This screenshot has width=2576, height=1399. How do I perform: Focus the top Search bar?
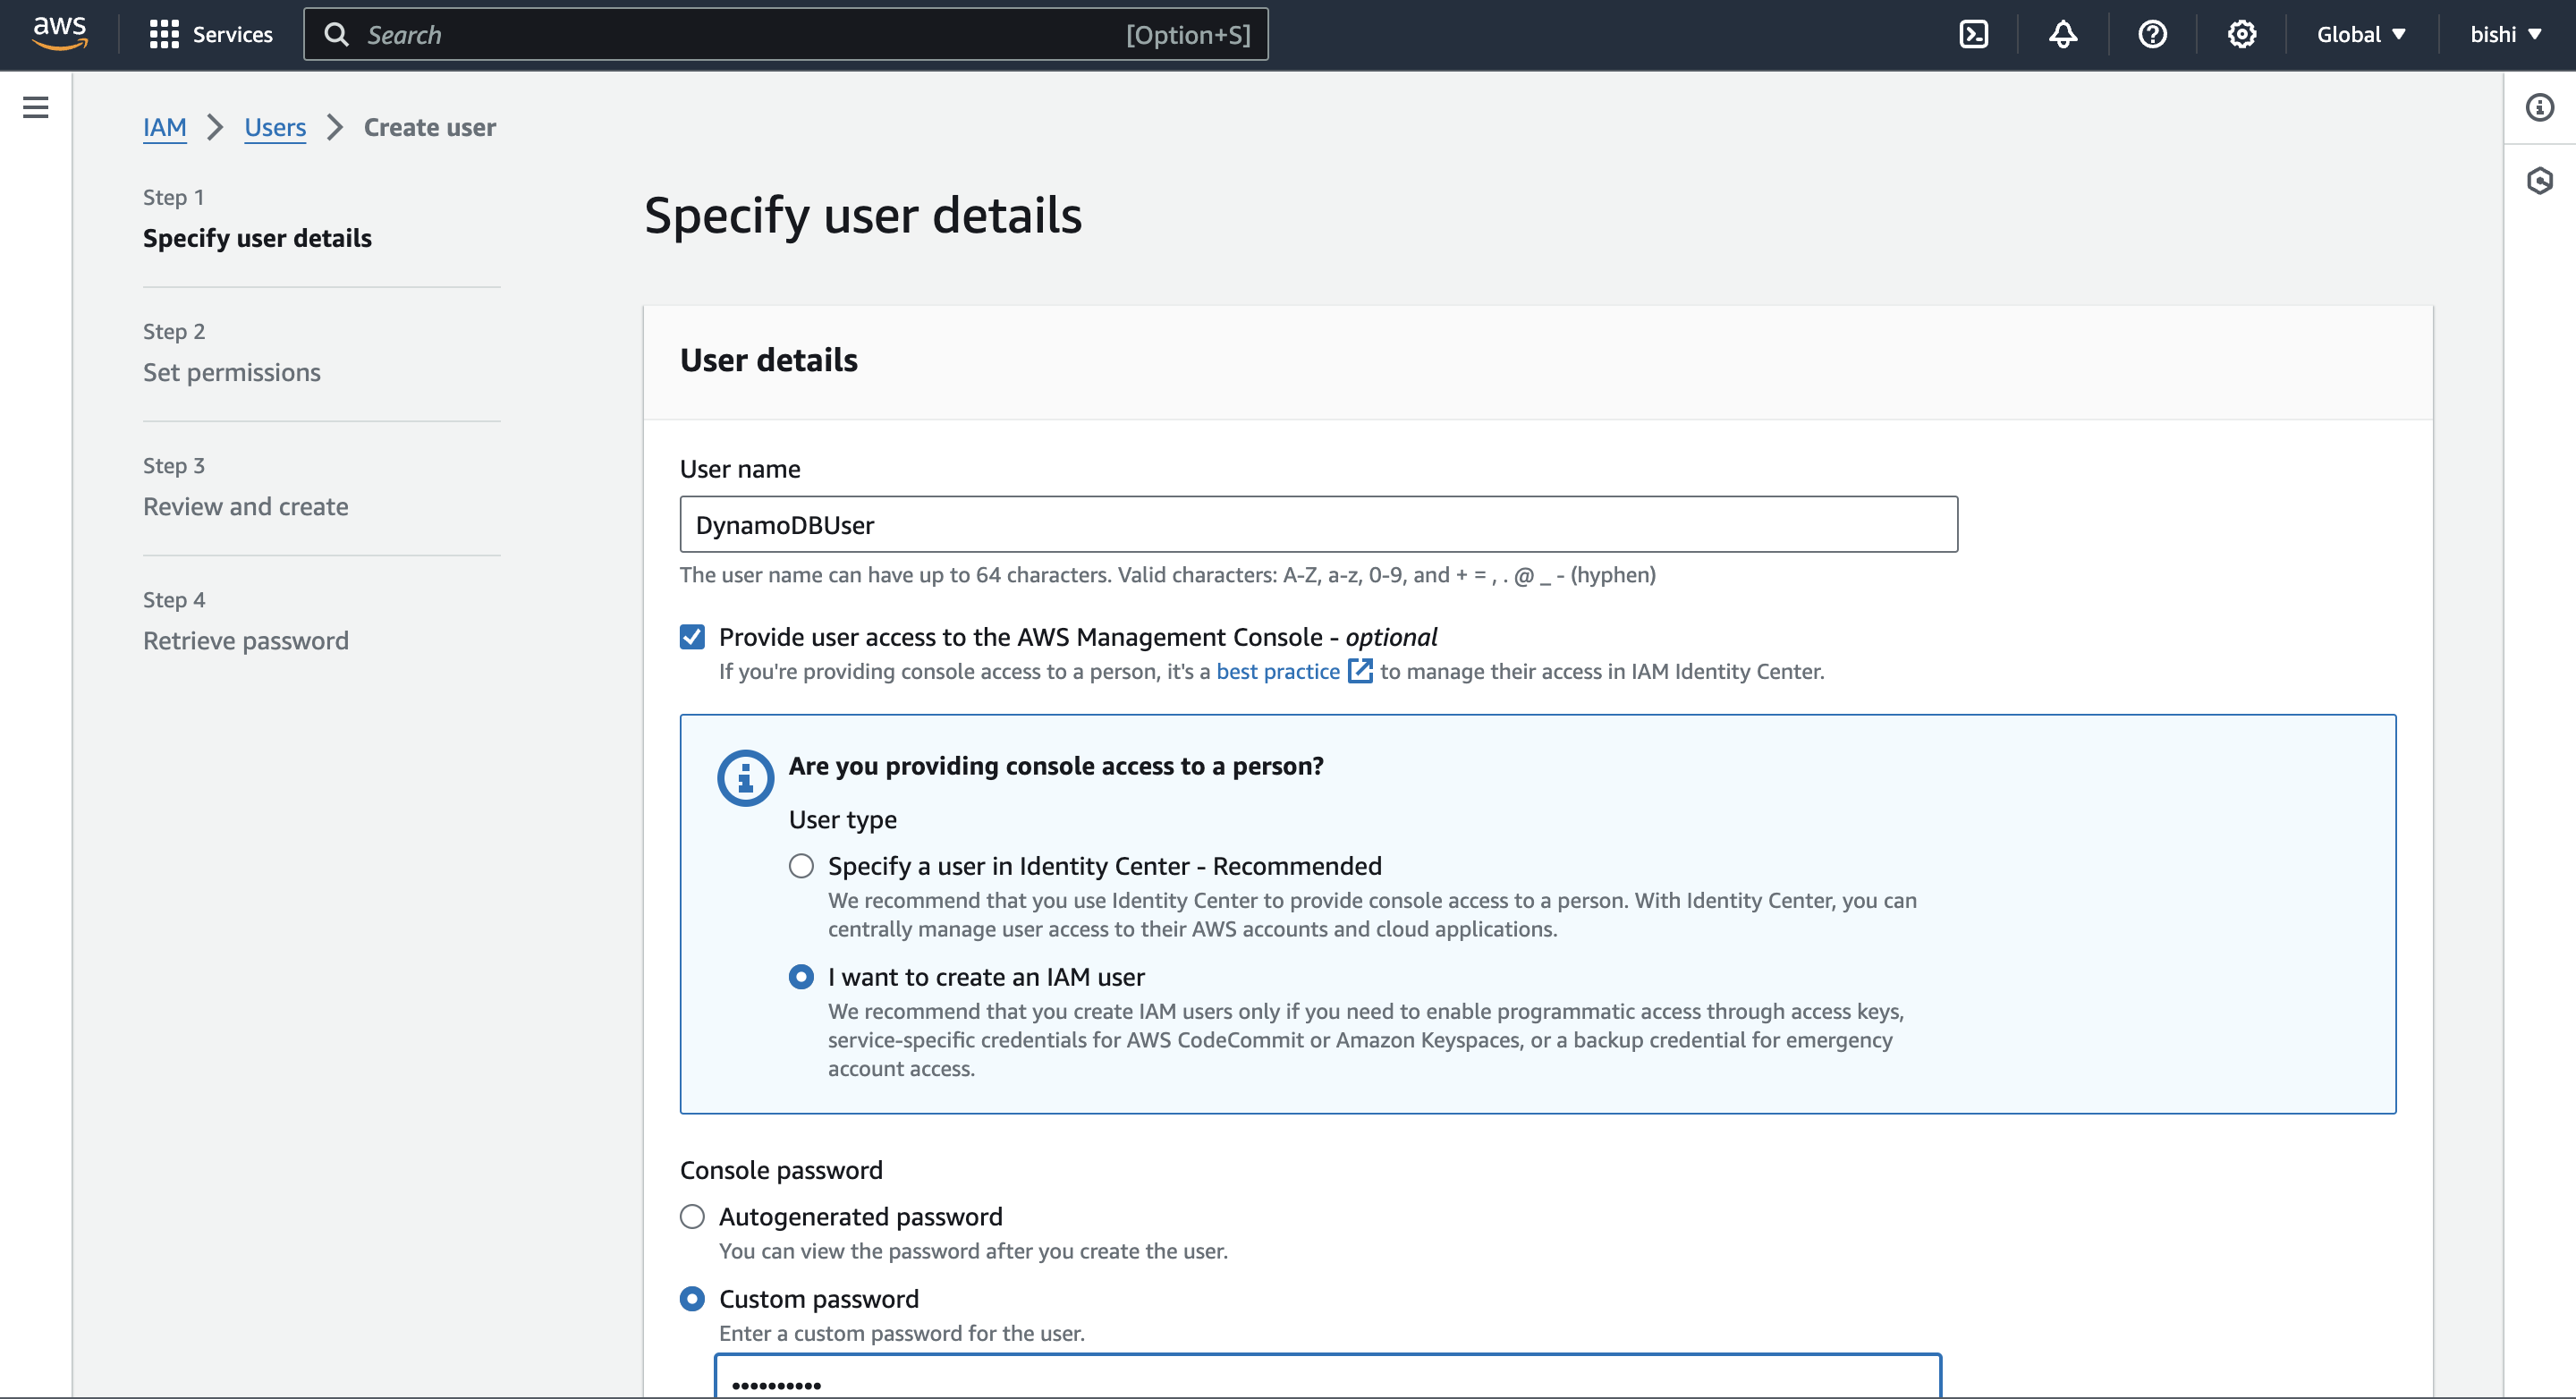(785, 34)
